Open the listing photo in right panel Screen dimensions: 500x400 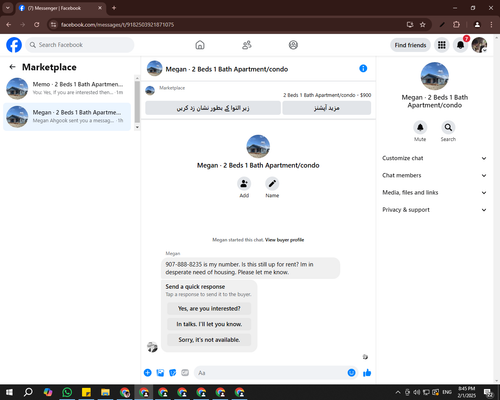pyautogui.click(x=434, y=76)
